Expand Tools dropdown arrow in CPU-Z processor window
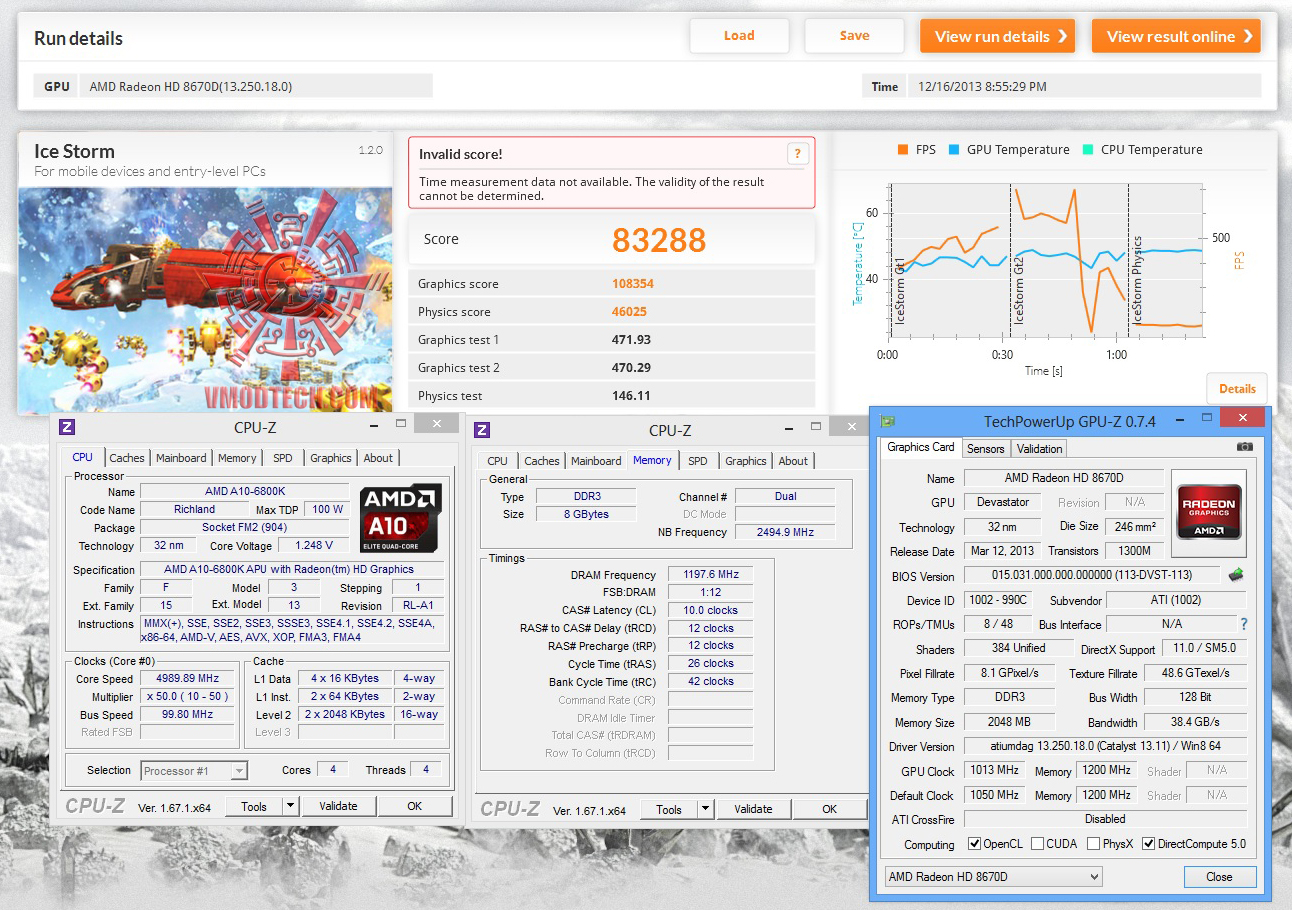This screenshot has height=910, width=1292. click(290, 806)
